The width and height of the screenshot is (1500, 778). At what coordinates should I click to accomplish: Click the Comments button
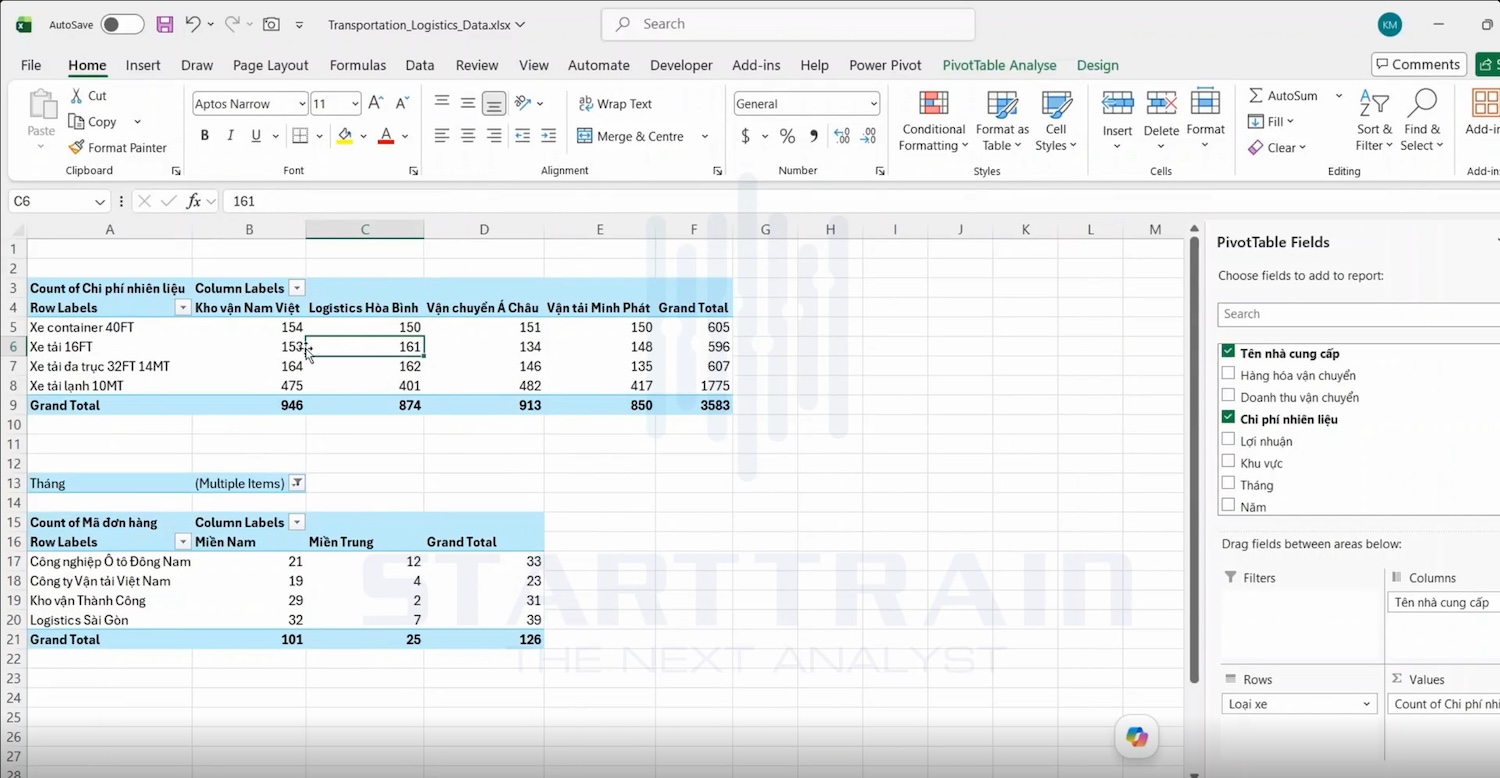click(1419, 64)
